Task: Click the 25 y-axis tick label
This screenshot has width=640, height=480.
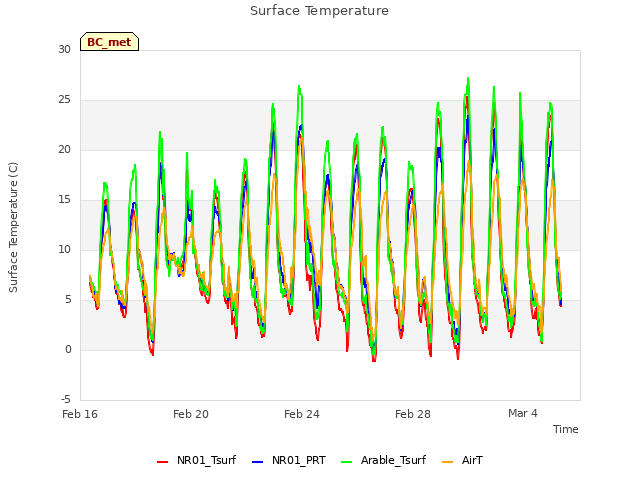Action: (64, 100)
